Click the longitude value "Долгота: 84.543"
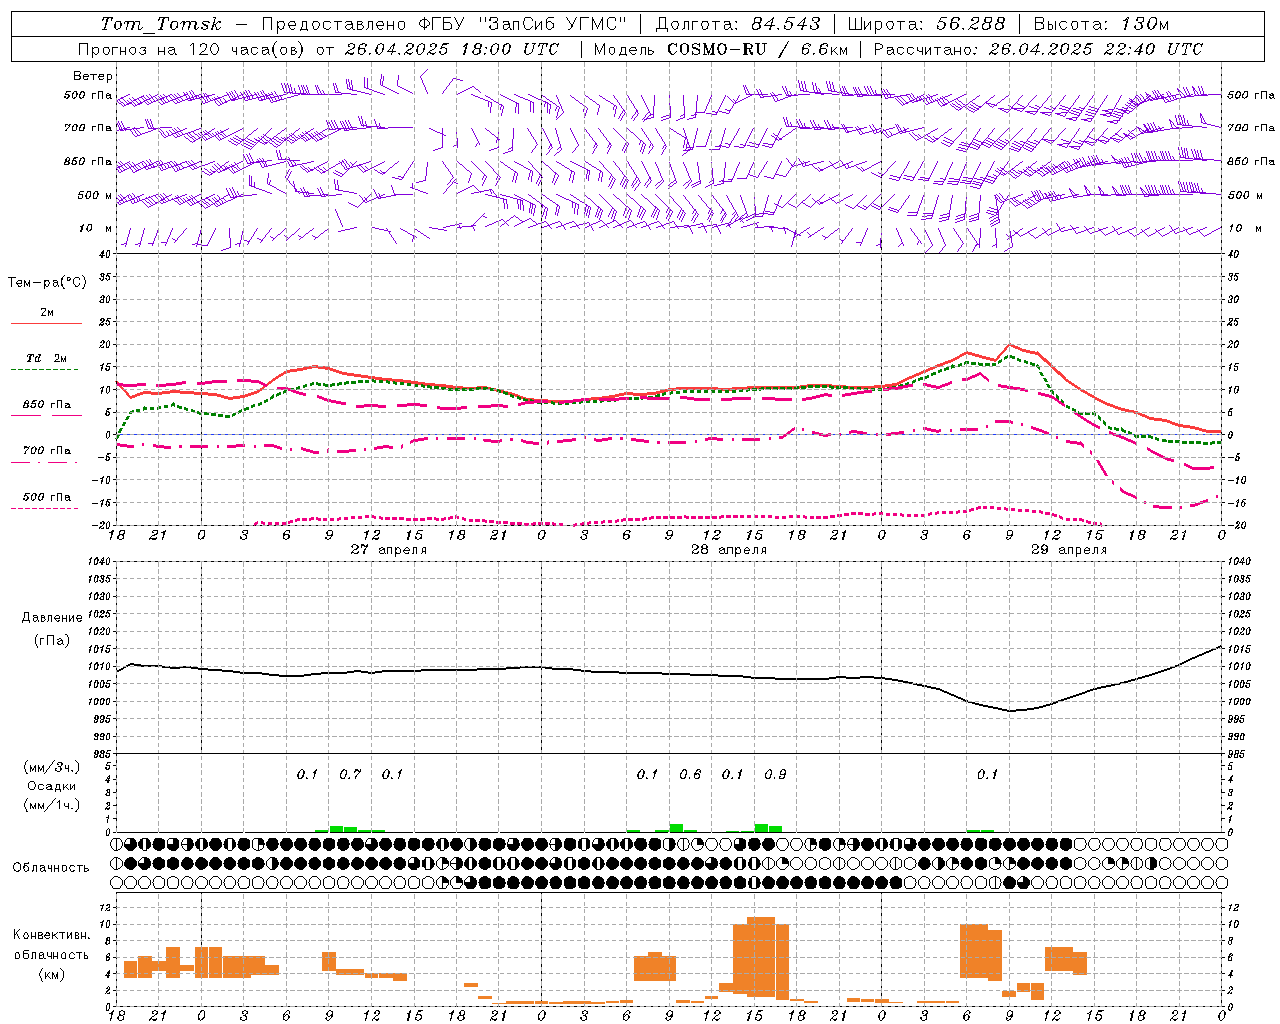The image size is (1280, 1024). tap(738, 24)
